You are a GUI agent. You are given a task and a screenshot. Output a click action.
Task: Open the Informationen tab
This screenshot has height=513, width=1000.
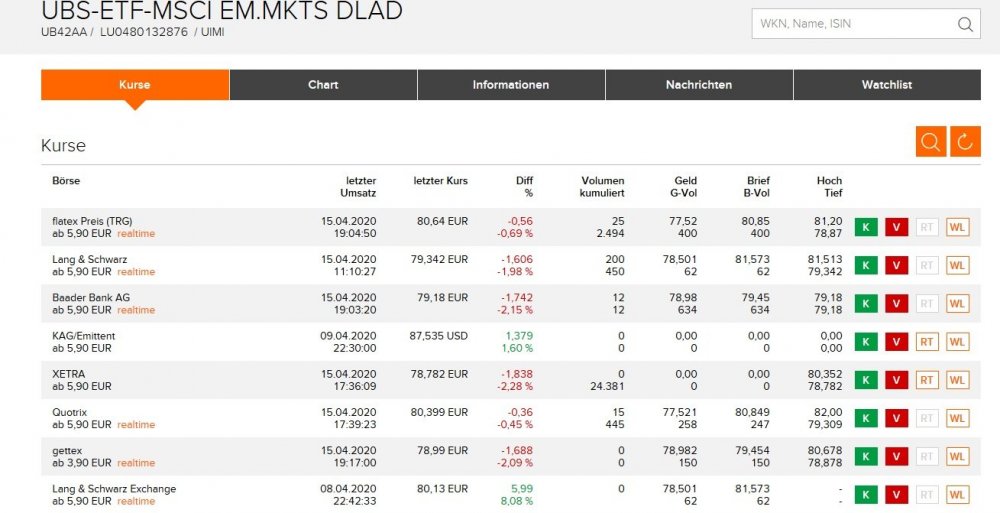point(511,85)
